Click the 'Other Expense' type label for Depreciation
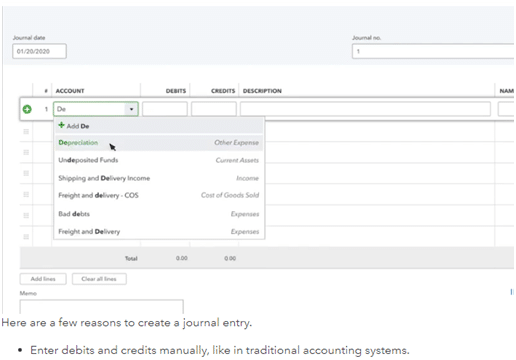Viewport: 516px width, 360px height. (236, 143)
